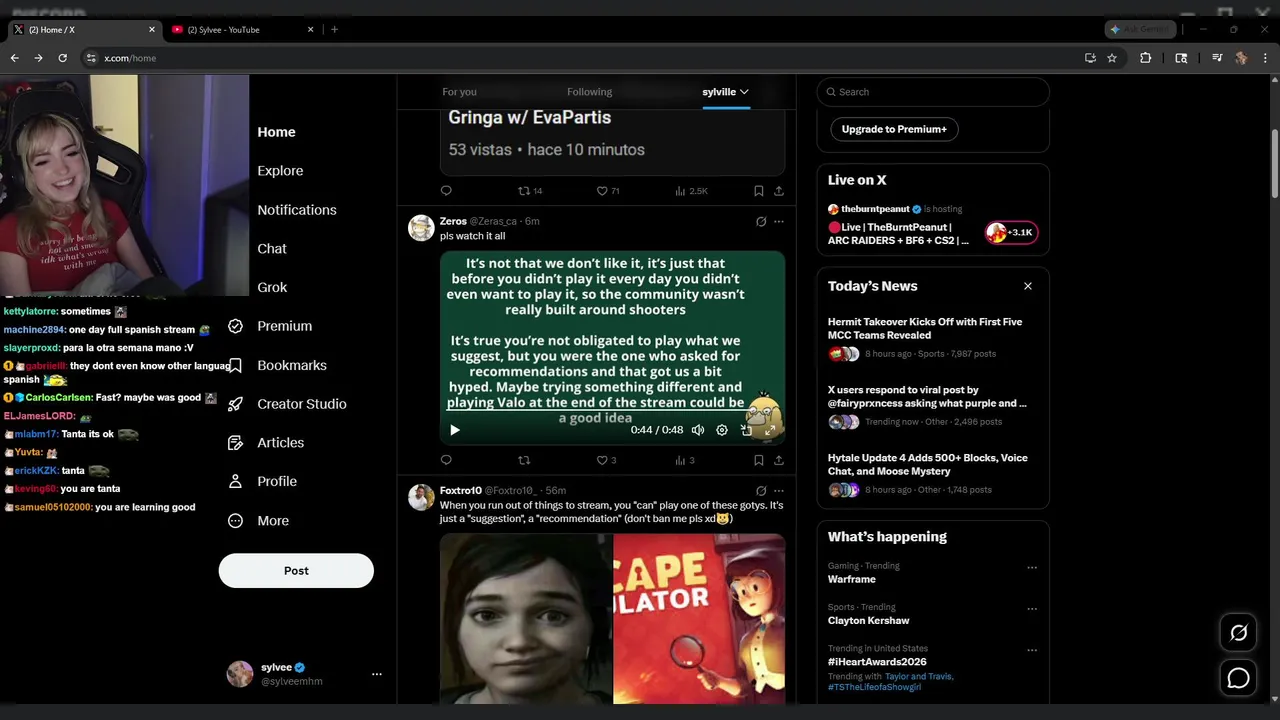The height and width of the screenshot is (720, 1280).
Task: Click Upgrade to Premium+ button
Action: pyautogui.click(x=894, y=129)
